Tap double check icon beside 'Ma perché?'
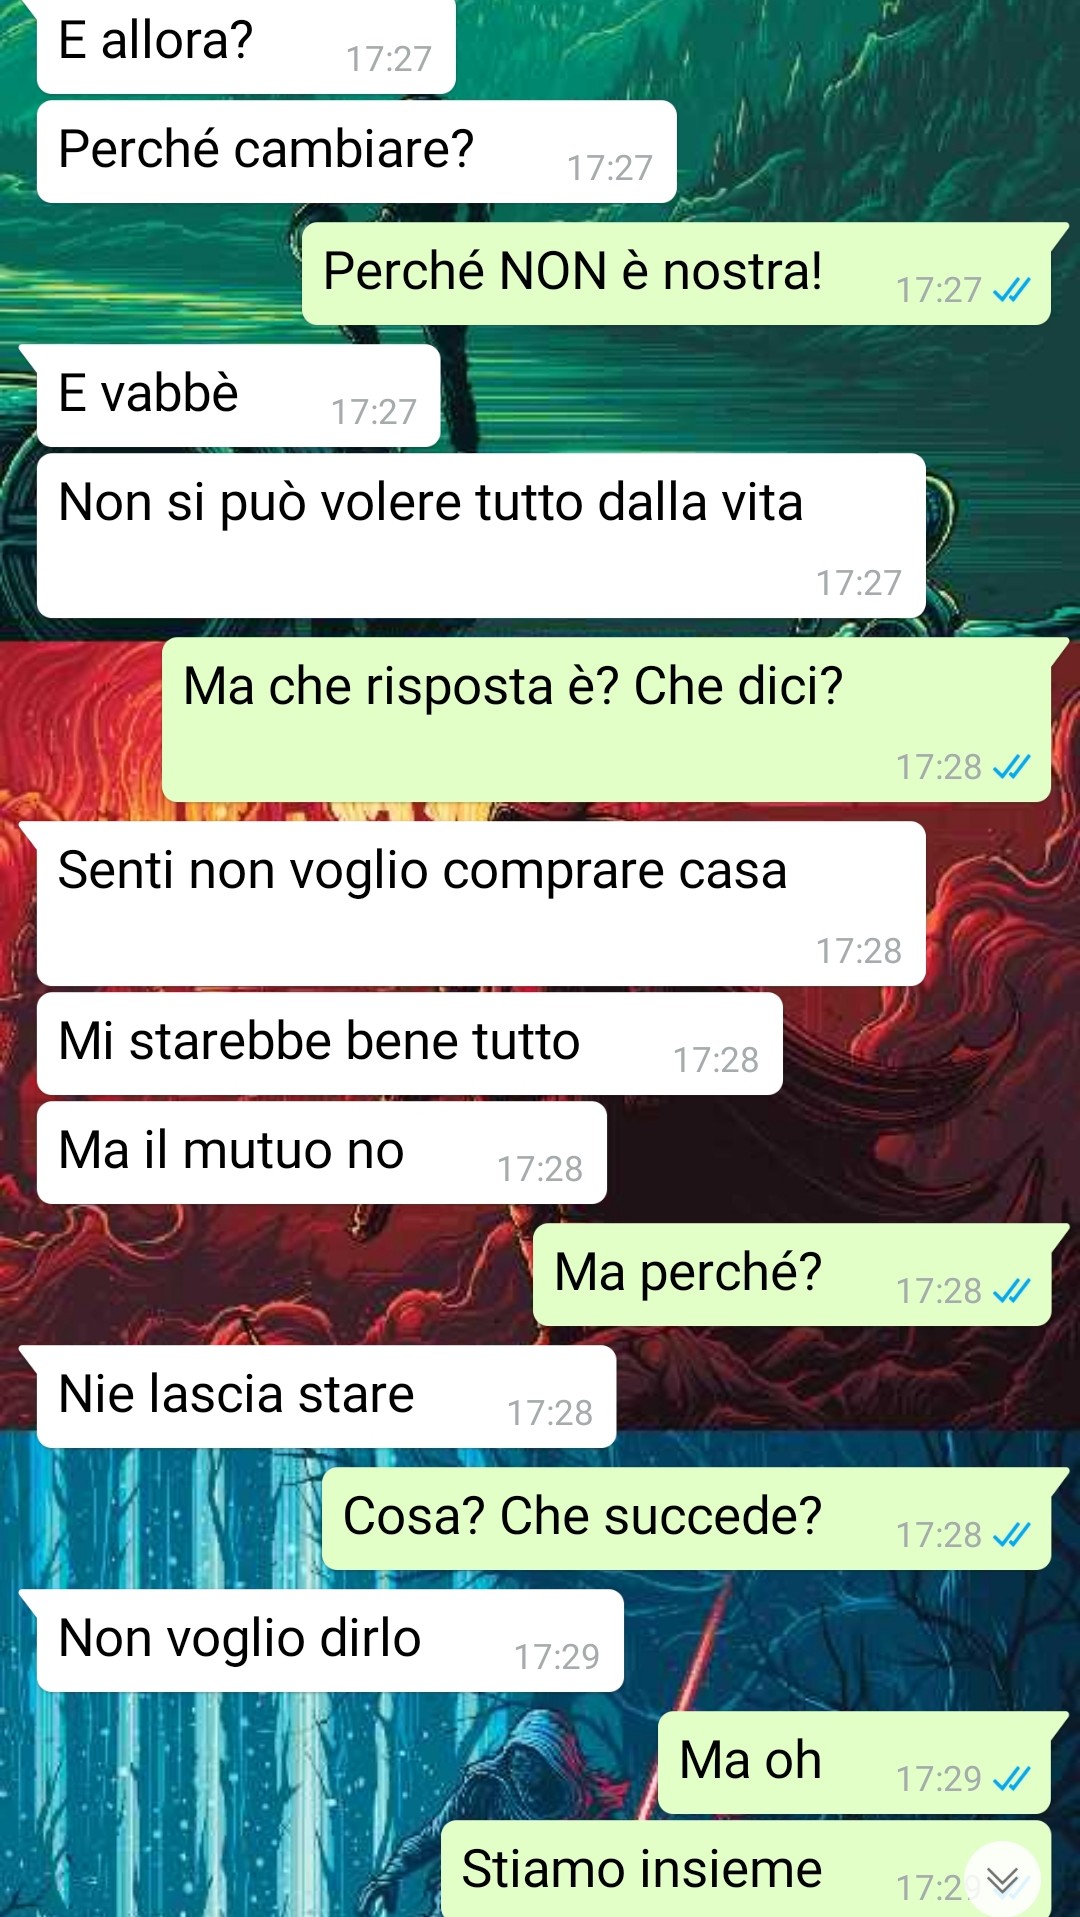The height and width of the screenshot is (1917, 1080). pos(1011,1291)
